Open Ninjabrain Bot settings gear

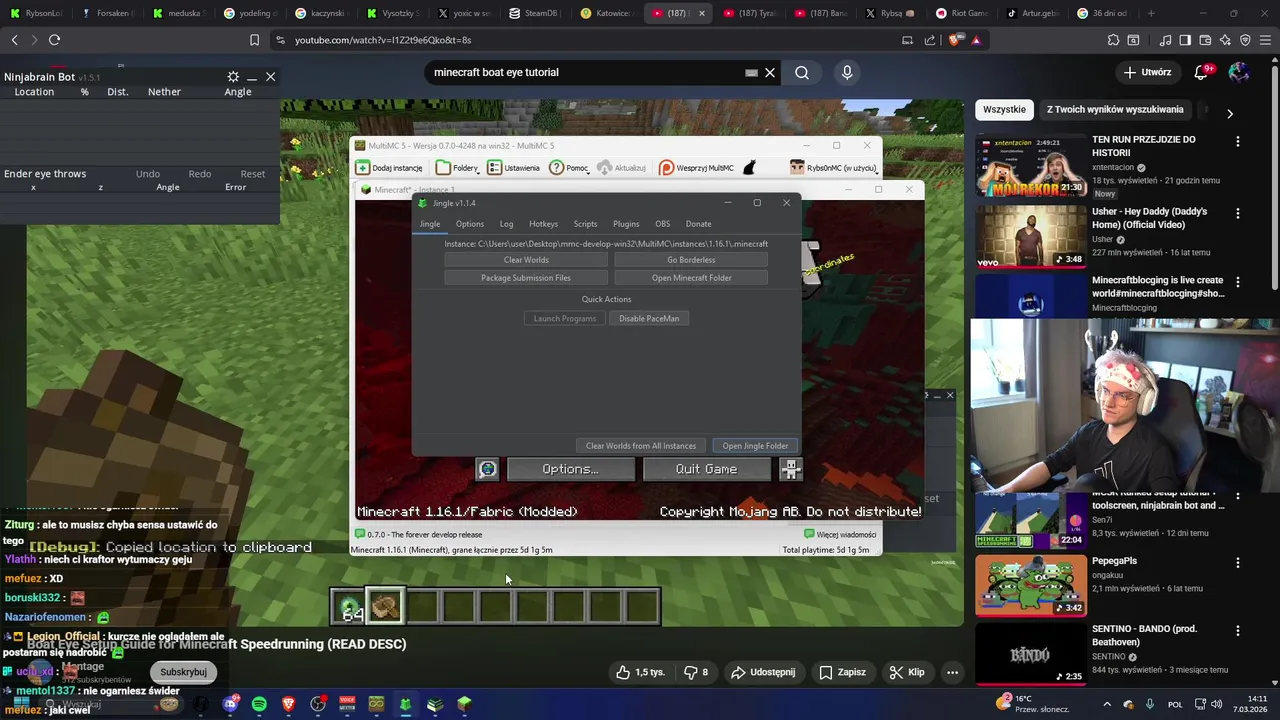[x=233, y=77]
